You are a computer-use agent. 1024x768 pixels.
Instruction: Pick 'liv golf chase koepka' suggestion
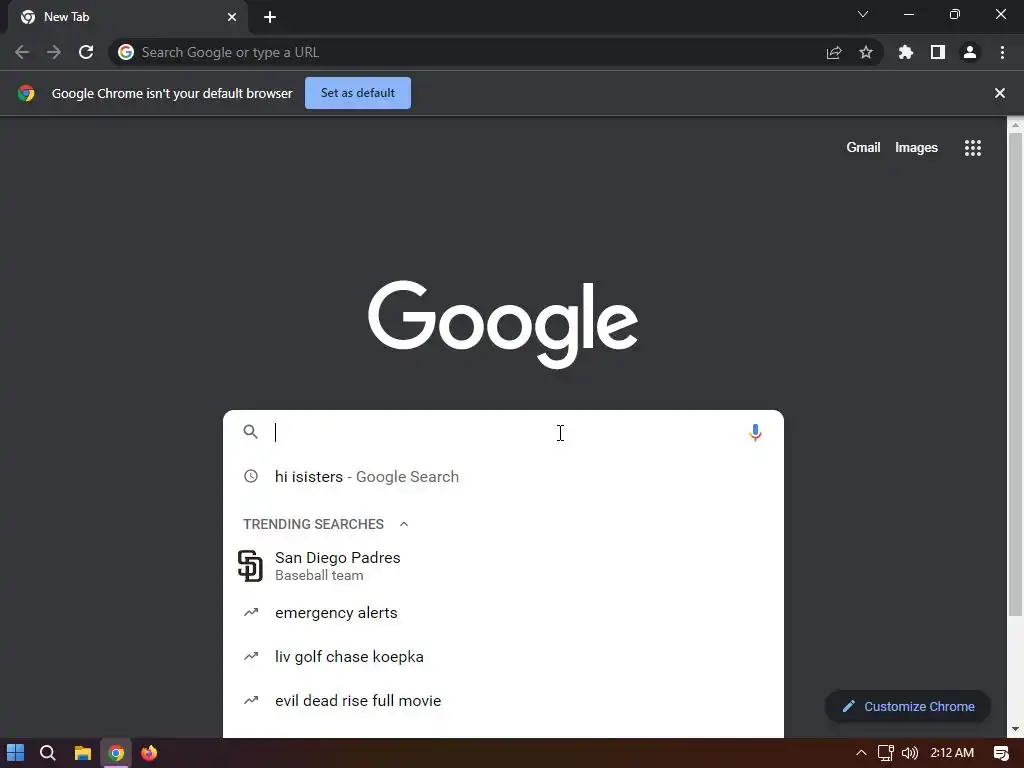[x=503, y=656]
